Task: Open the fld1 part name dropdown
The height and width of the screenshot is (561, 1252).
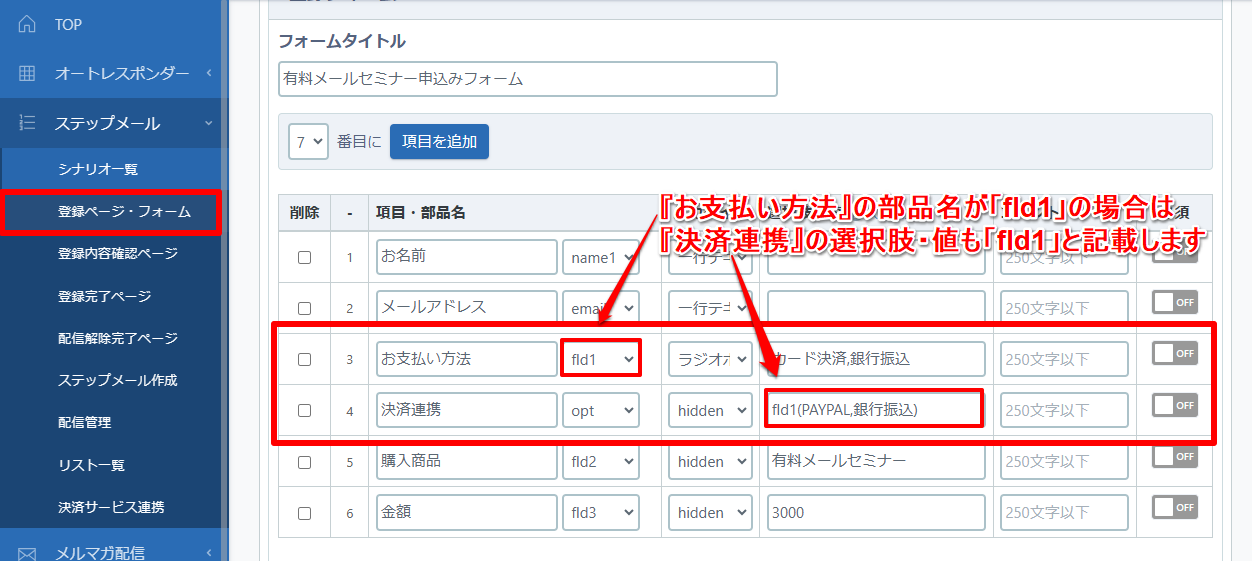Action: (600, 358)
